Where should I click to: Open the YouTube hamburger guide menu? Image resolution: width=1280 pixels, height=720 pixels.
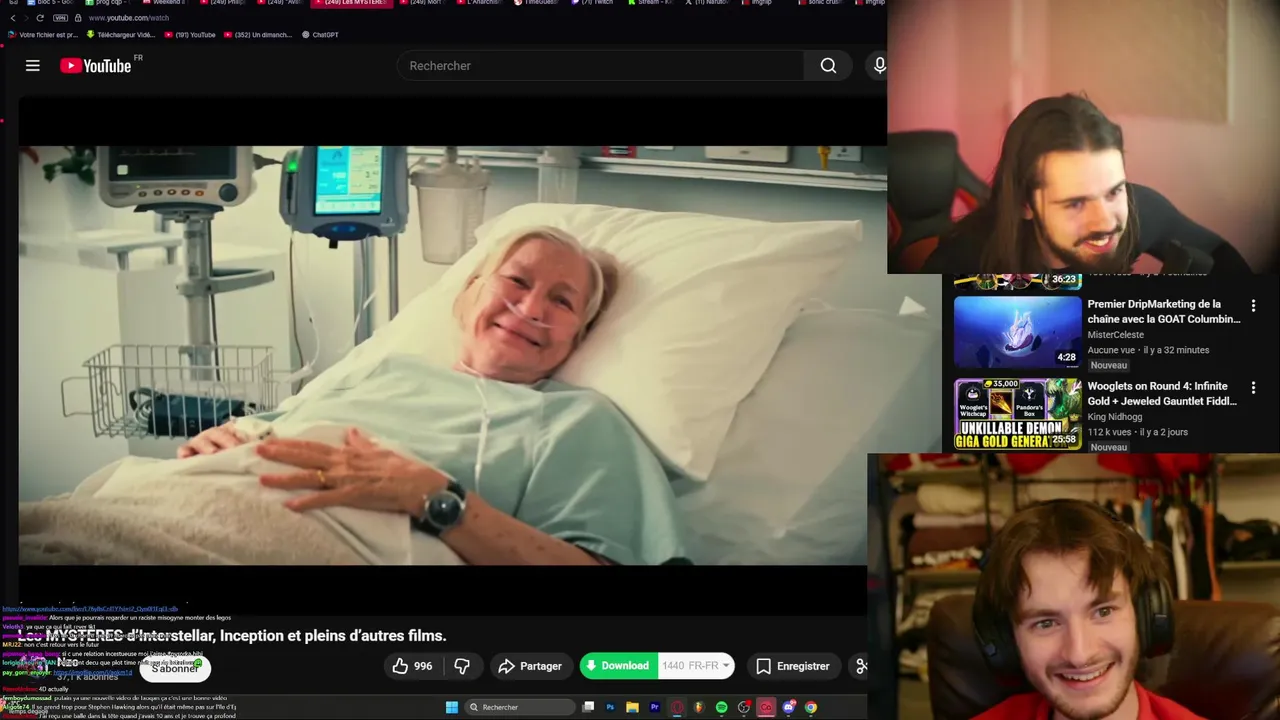coord(33,65)
